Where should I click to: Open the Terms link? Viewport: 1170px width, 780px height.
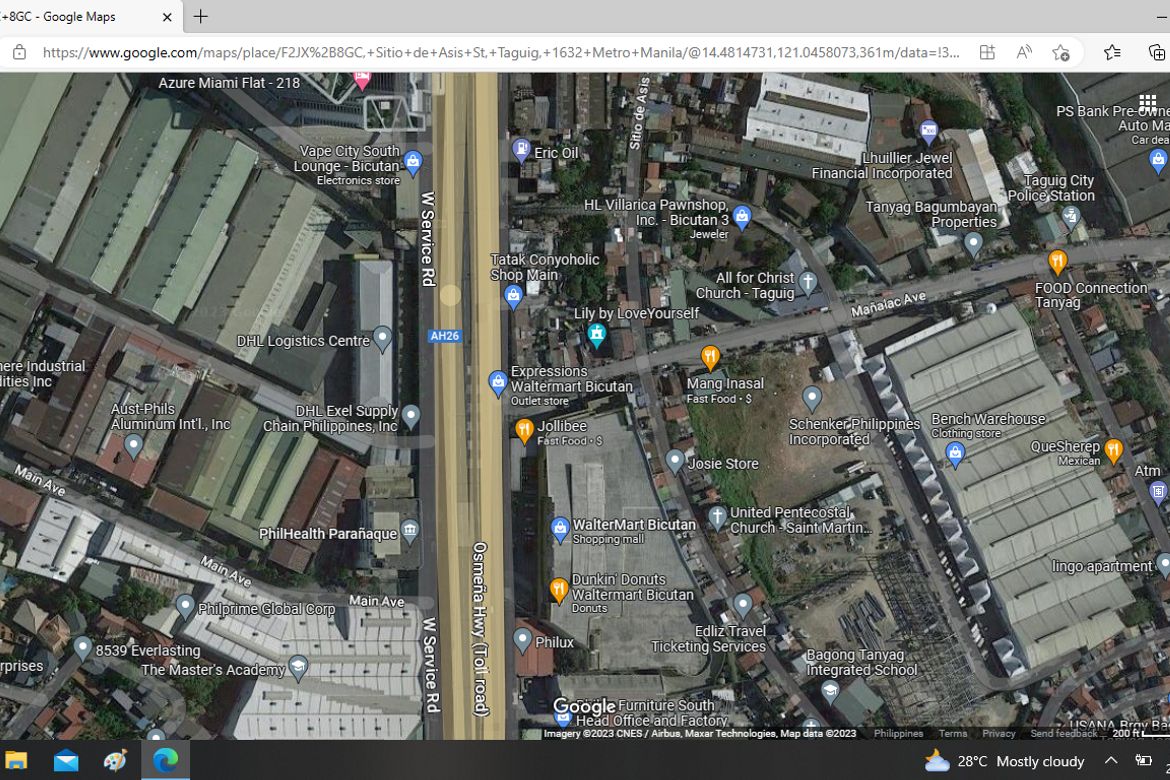click(953, 734)
